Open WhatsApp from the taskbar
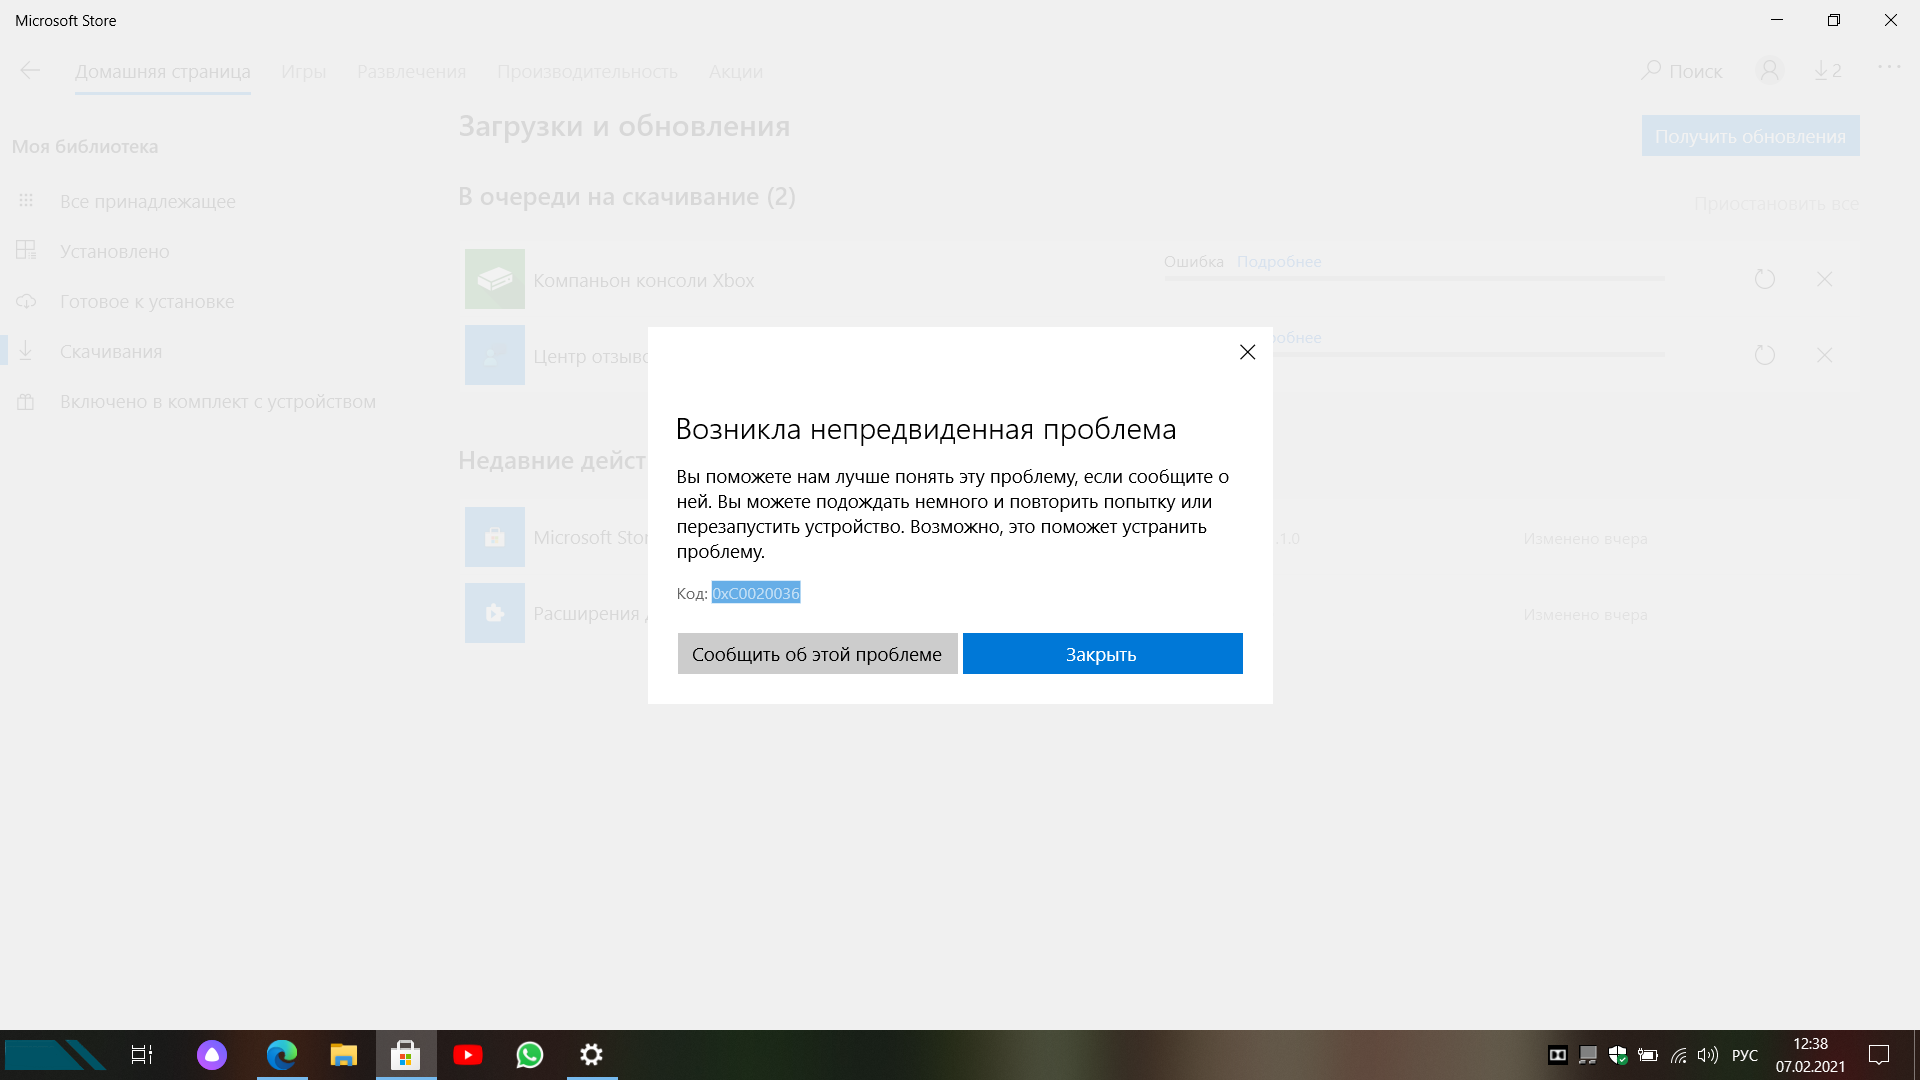The height and width of the screenshot is (1080, 1920). pyautogui.click(x=530, y=1055)
